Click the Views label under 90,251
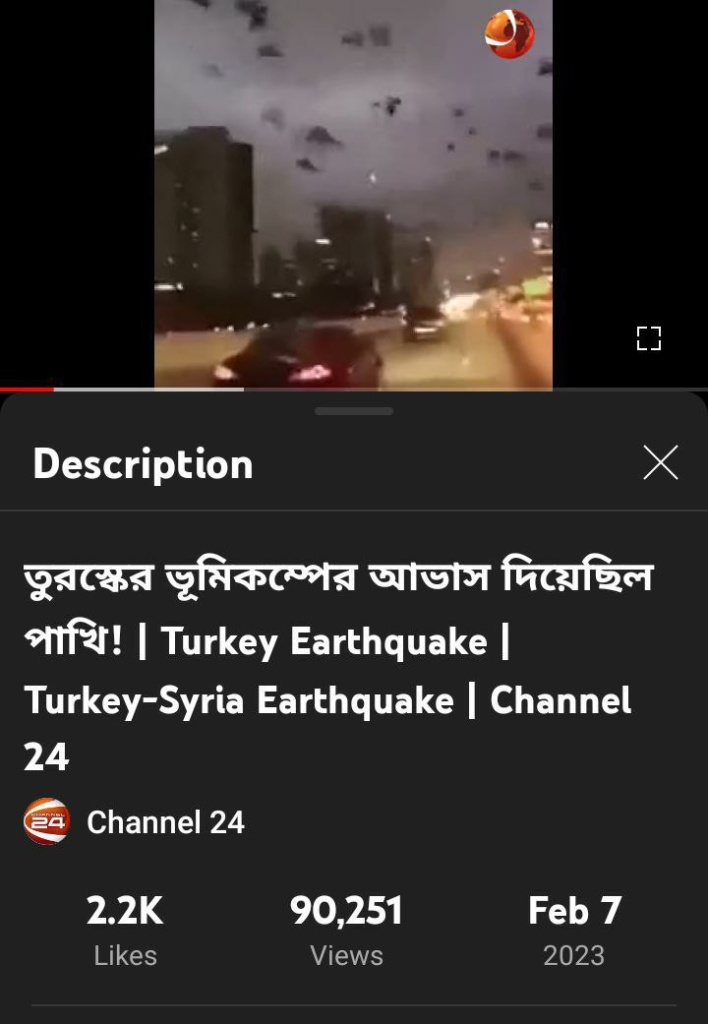The image size is (708, 1024). [346, 955]
